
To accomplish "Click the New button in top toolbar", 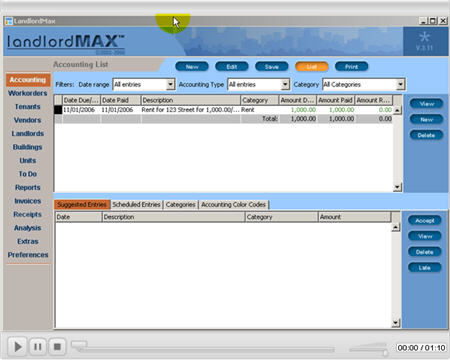I will [192, 67].
